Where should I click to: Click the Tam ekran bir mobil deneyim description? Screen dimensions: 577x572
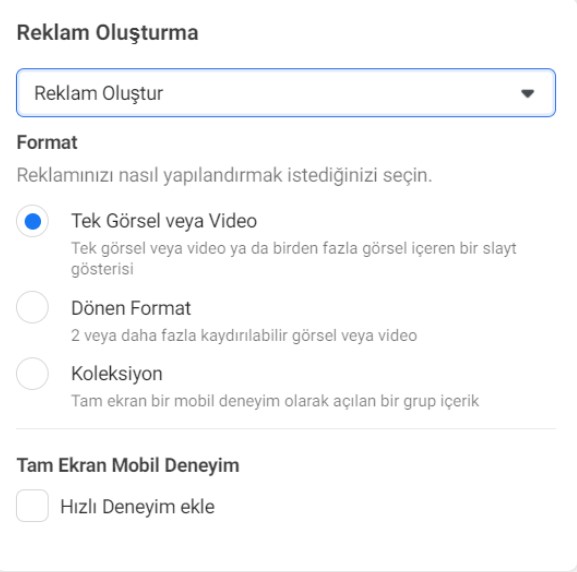point(275,401)
